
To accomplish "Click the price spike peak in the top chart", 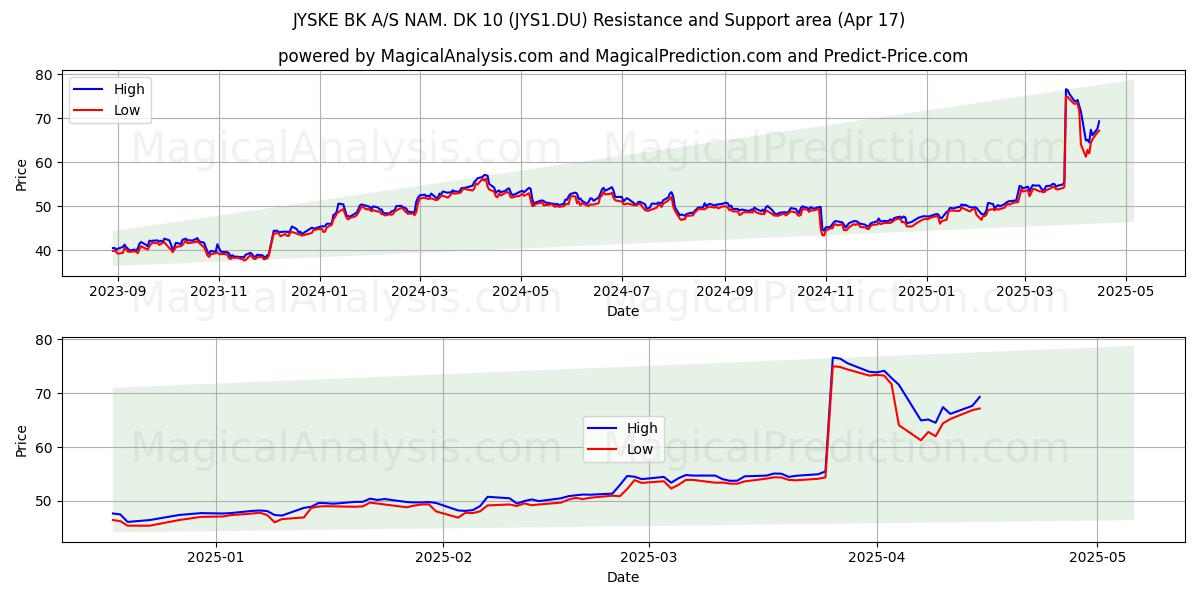I will 1066,90.
